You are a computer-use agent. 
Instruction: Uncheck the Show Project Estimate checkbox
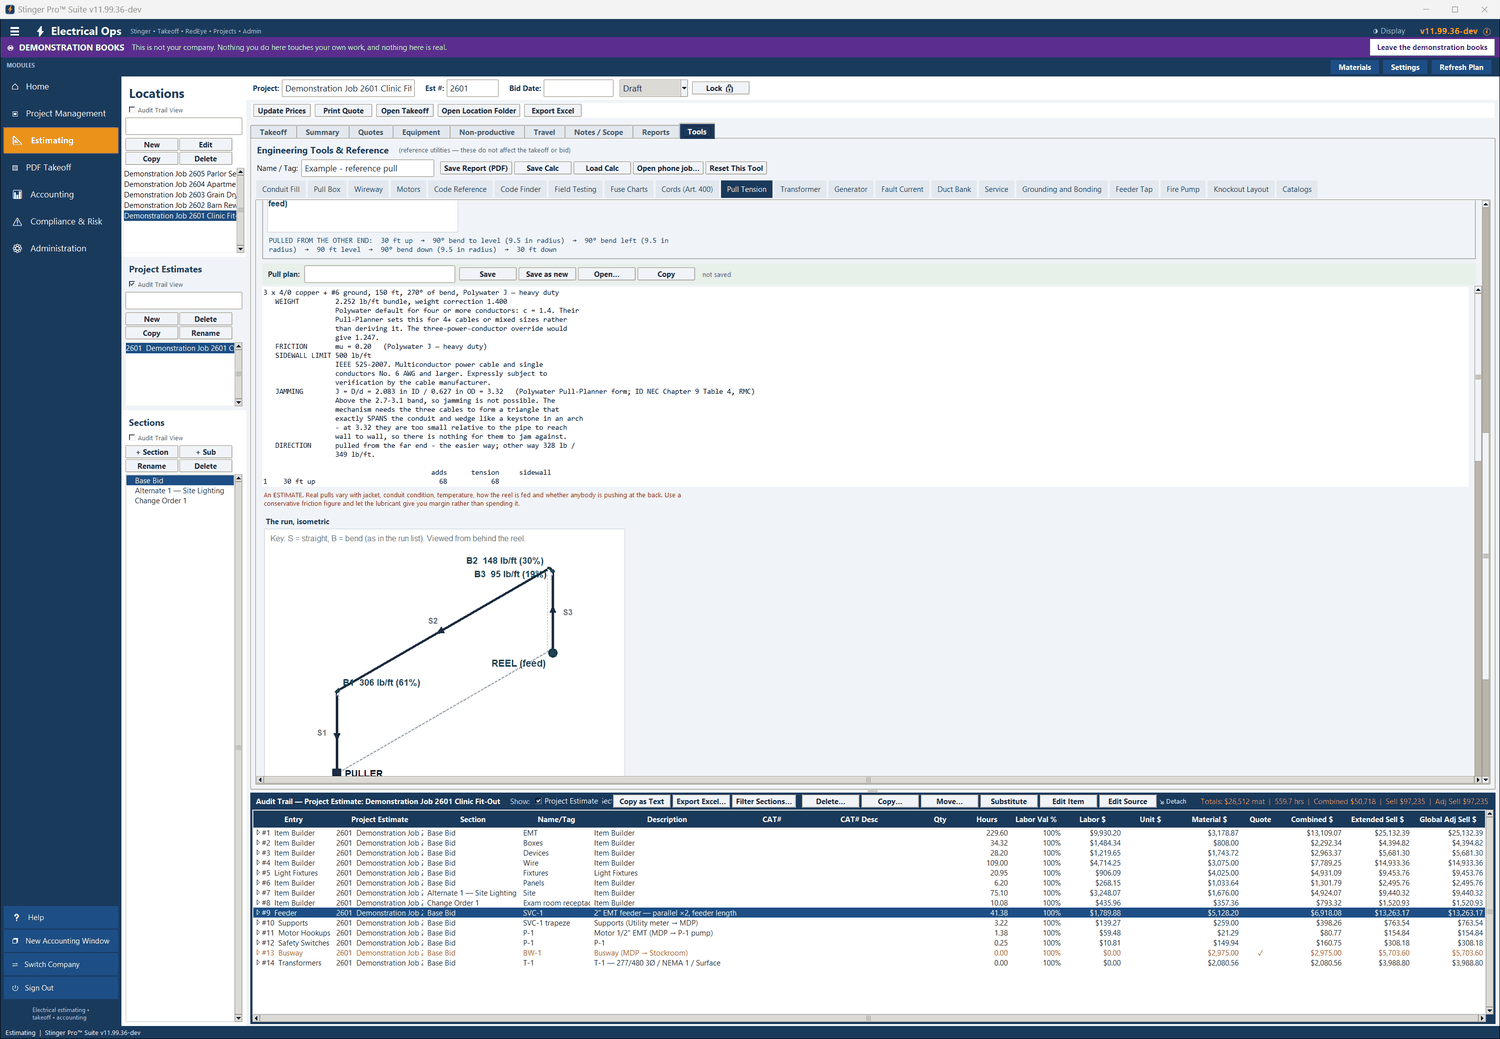click(x=539, y=801)
